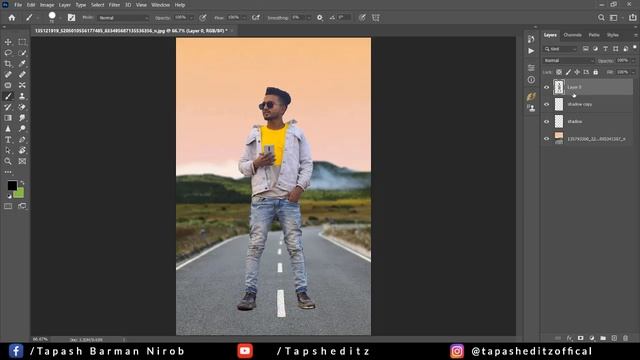This screenshot has height=360, width=640.
Task: Open the layer blend mode dropdown
Action: (569, 60)
